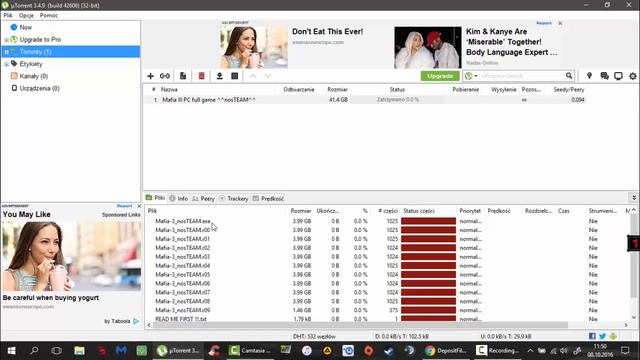Open Steam icon in taskbar
This screenshot has height=360, width=640.
click(388, 351)
